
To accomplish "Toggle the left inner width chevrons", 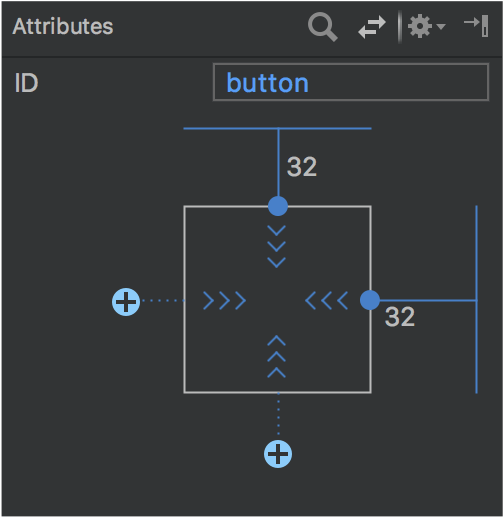I will [x=225, y=301].
